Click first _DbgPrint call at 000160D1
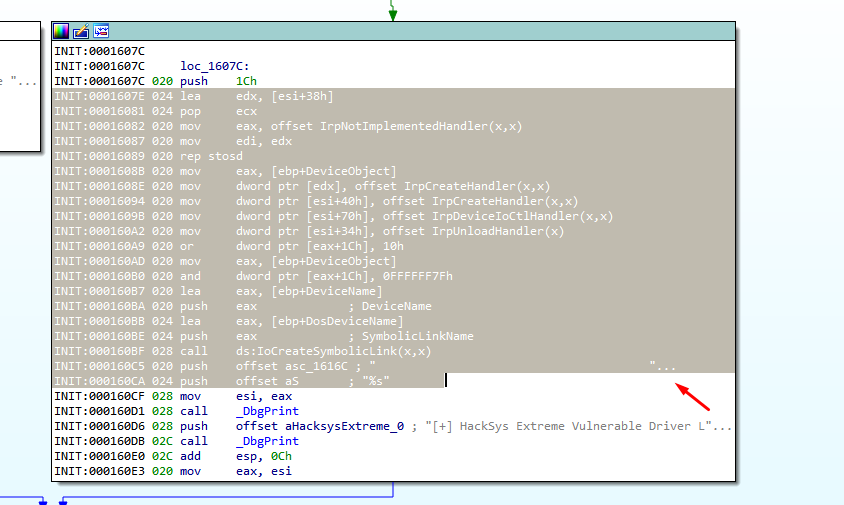 coord(265,411)
